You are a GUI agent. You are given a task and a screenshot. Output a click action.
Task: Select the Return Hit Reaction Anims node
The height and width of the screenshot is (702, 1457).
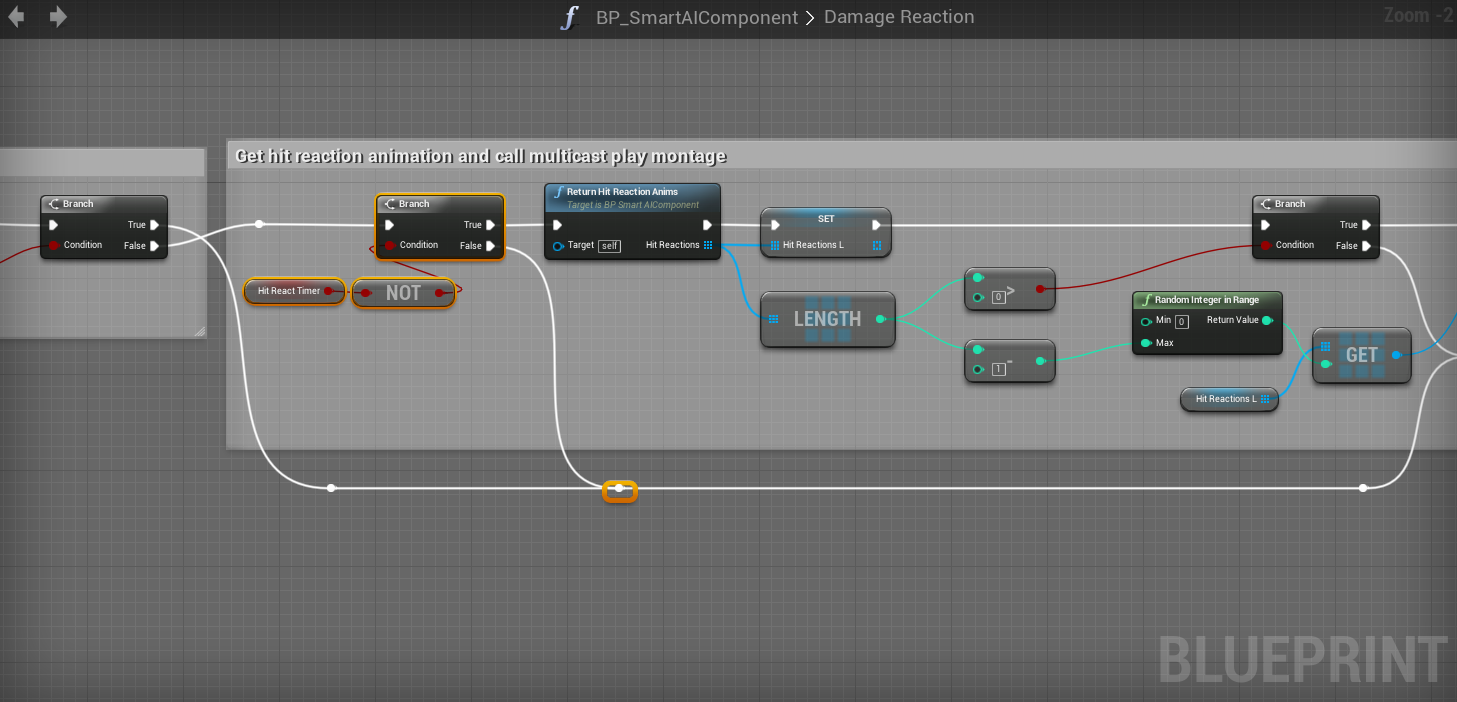pos(631,192)
